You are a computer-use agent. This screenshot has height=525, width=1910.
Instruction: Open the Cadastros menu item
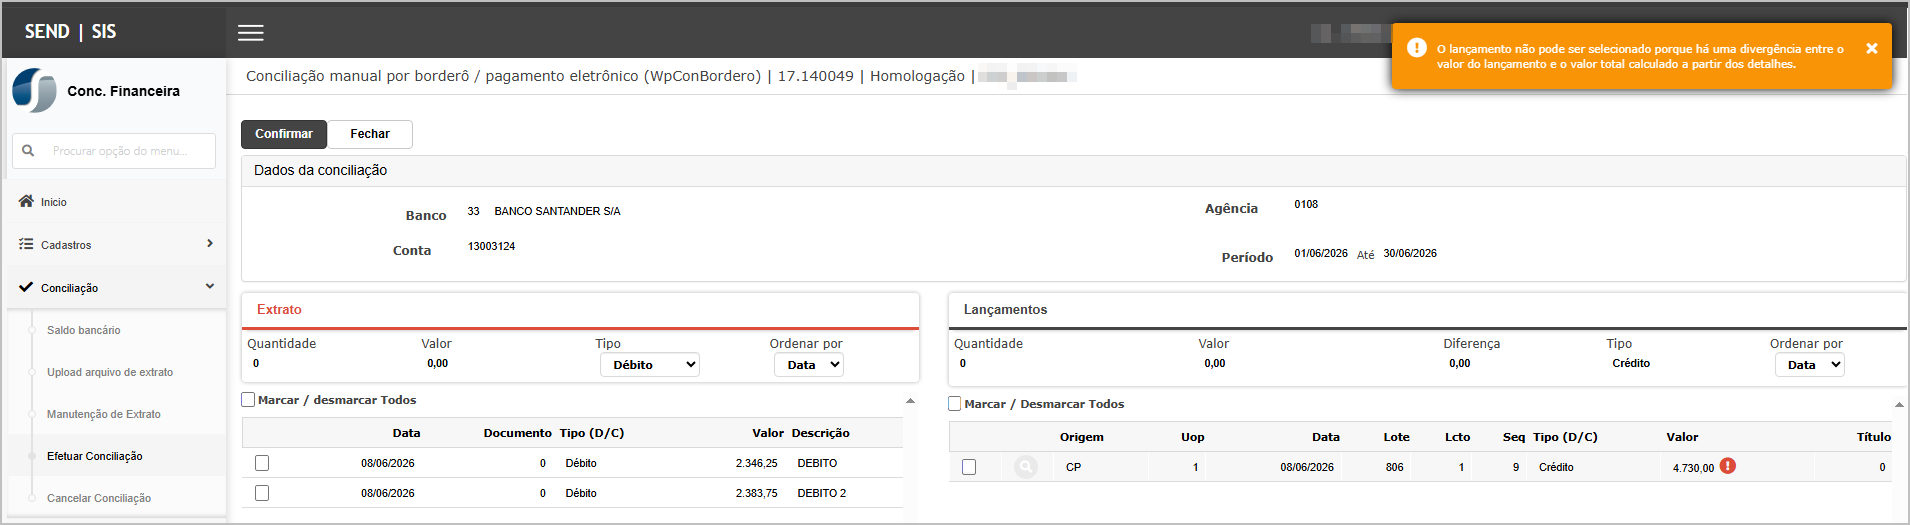pos(66,245)
